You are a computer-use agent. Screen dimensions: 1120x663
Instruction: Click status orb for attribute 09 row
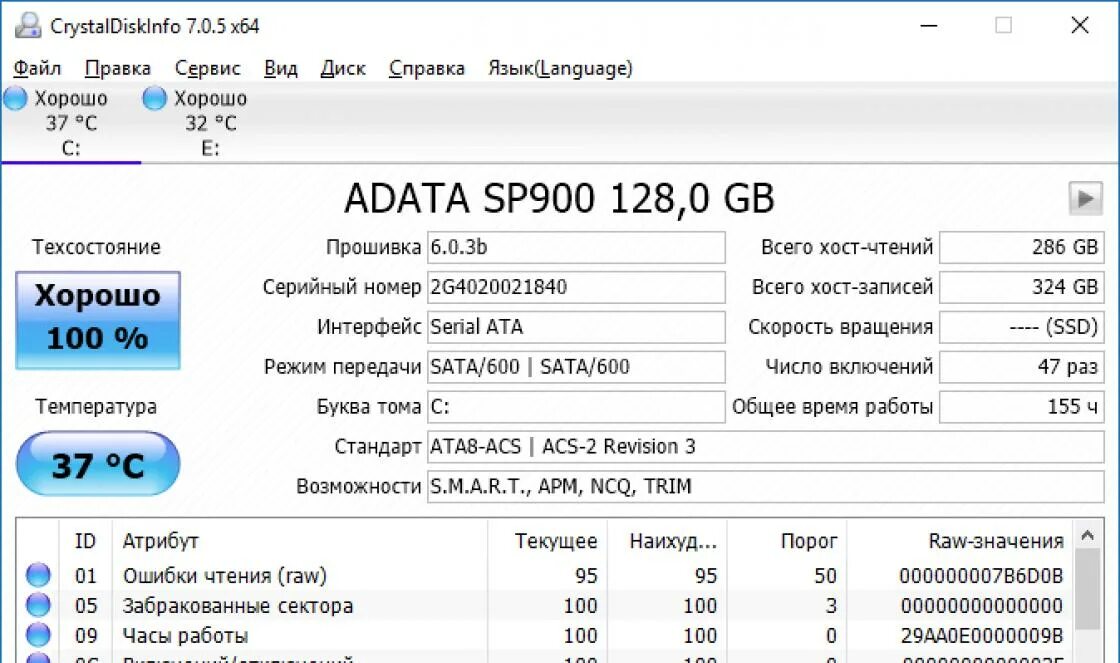click(x=38, y=635)
